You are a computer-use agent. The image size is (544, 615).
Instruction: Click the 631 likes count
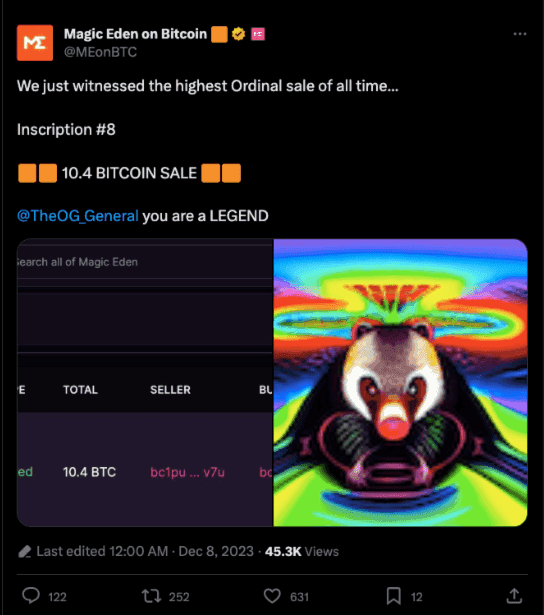(299, 597)
